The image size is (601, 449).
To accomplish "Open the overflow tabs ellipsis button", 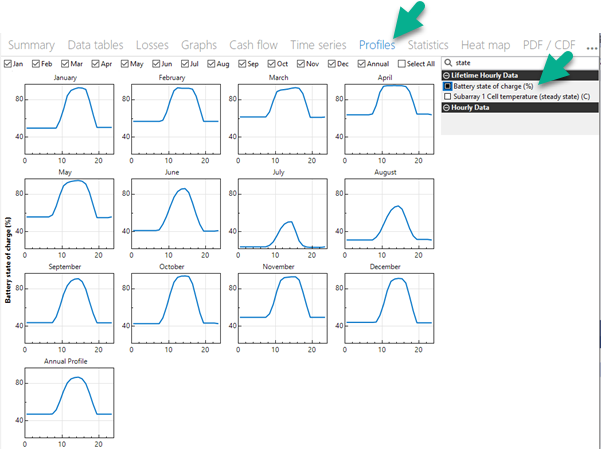I will click(x=592, y=46).
